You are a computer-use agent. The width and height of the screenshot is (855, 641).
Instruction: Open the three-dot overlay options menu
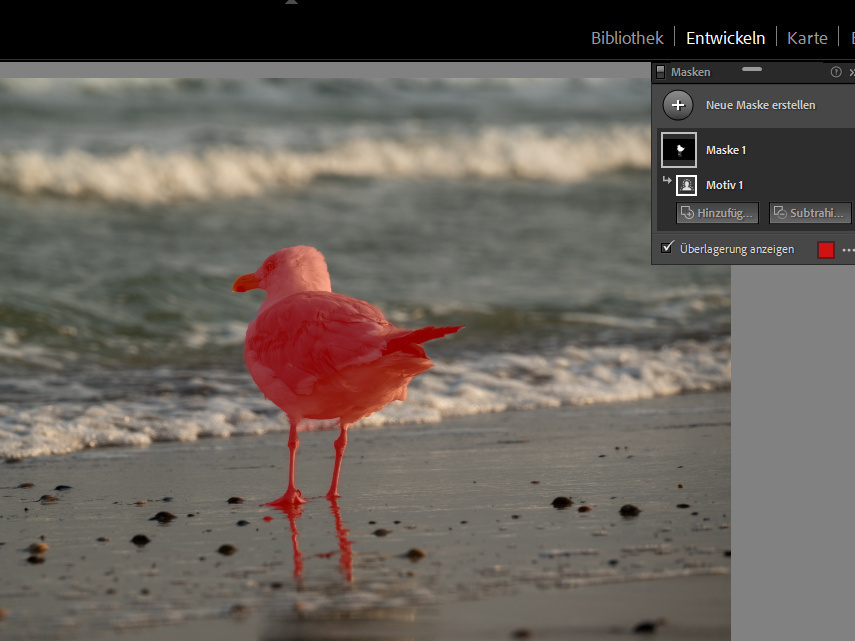pos(848,250)
